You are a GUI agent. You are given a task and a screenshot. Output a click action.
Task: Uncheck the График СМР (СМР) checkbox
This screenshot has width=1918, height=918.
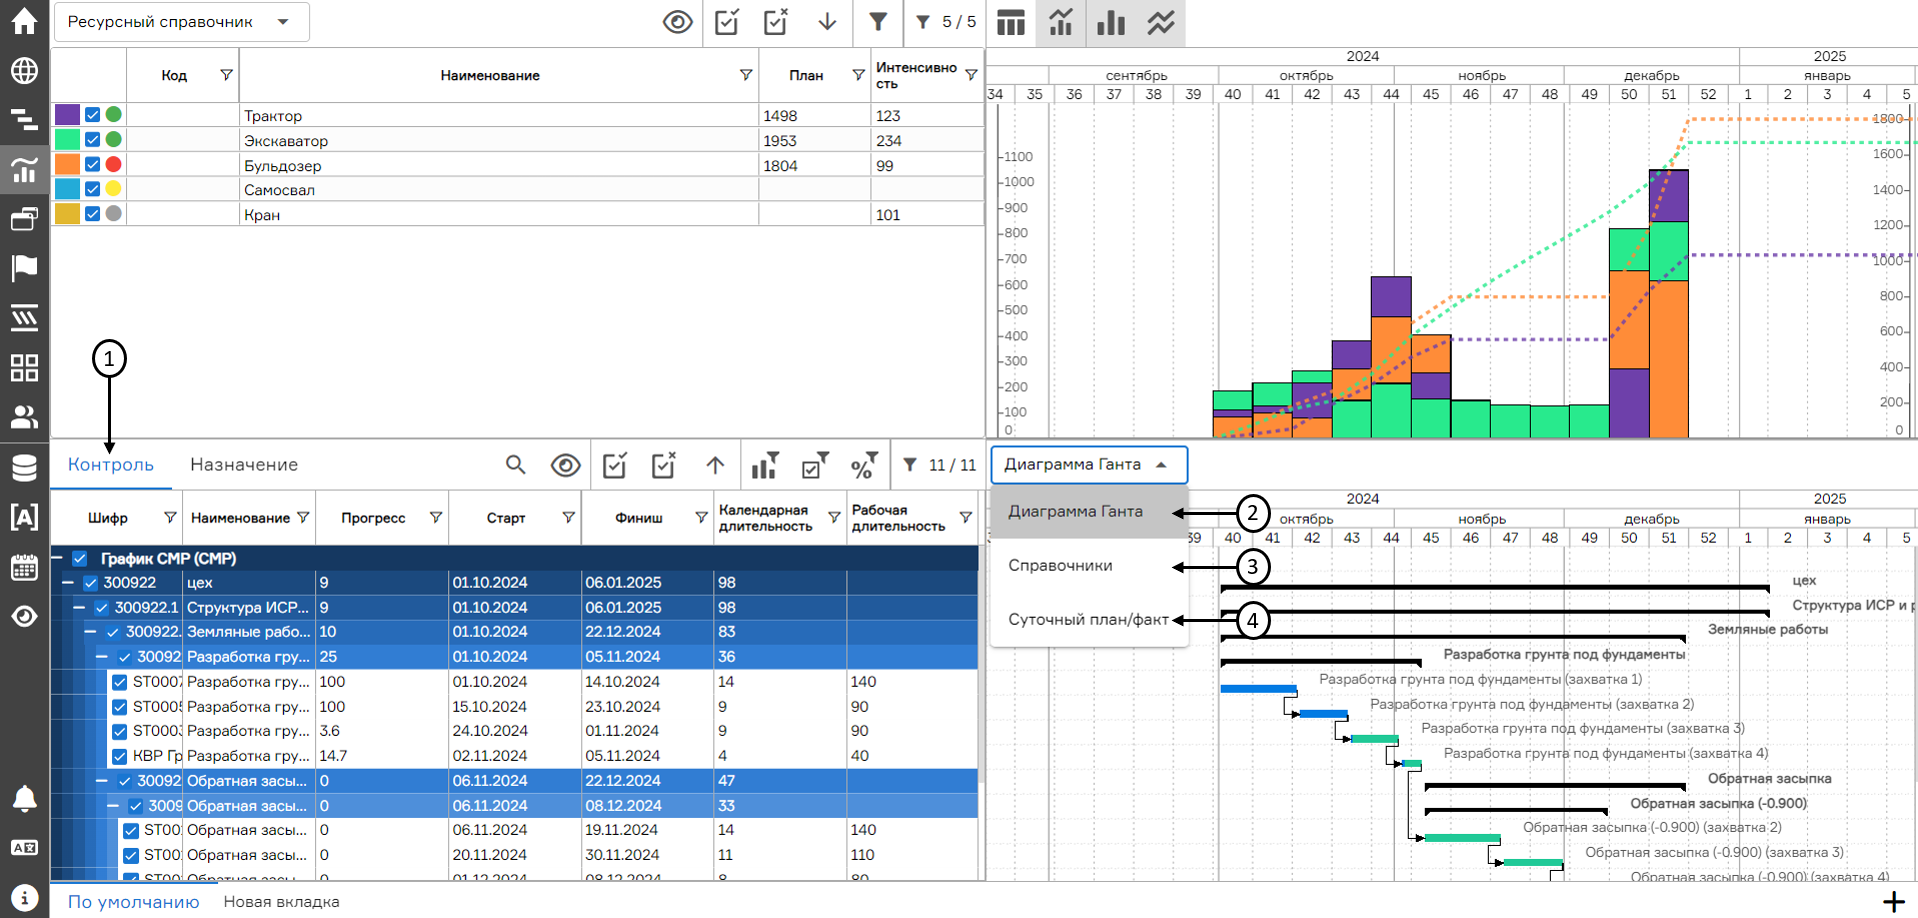pyautogui.click(x=80, y=558)
